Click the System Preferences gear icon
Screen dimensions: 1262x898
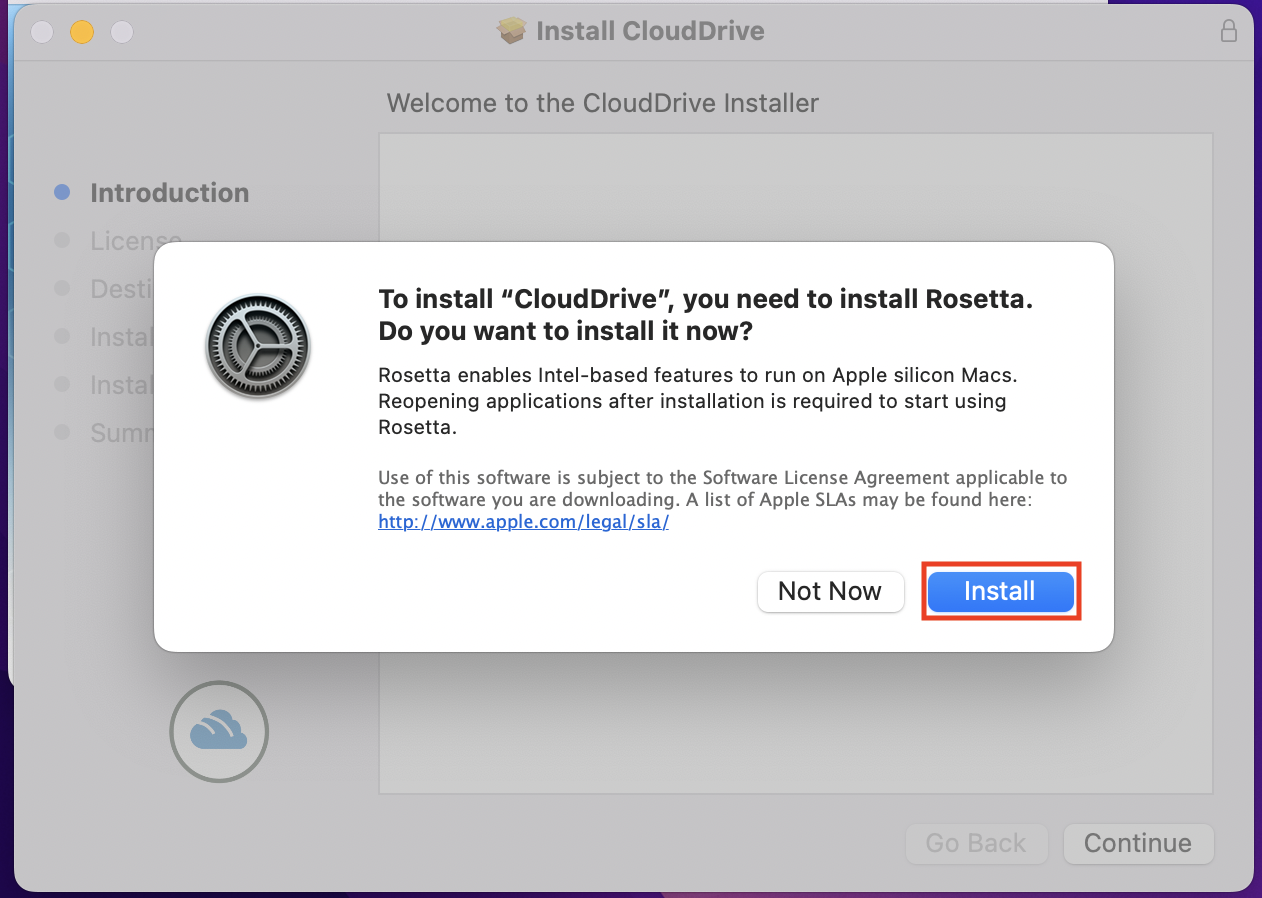pyautogui.click(x=258, y=346)
